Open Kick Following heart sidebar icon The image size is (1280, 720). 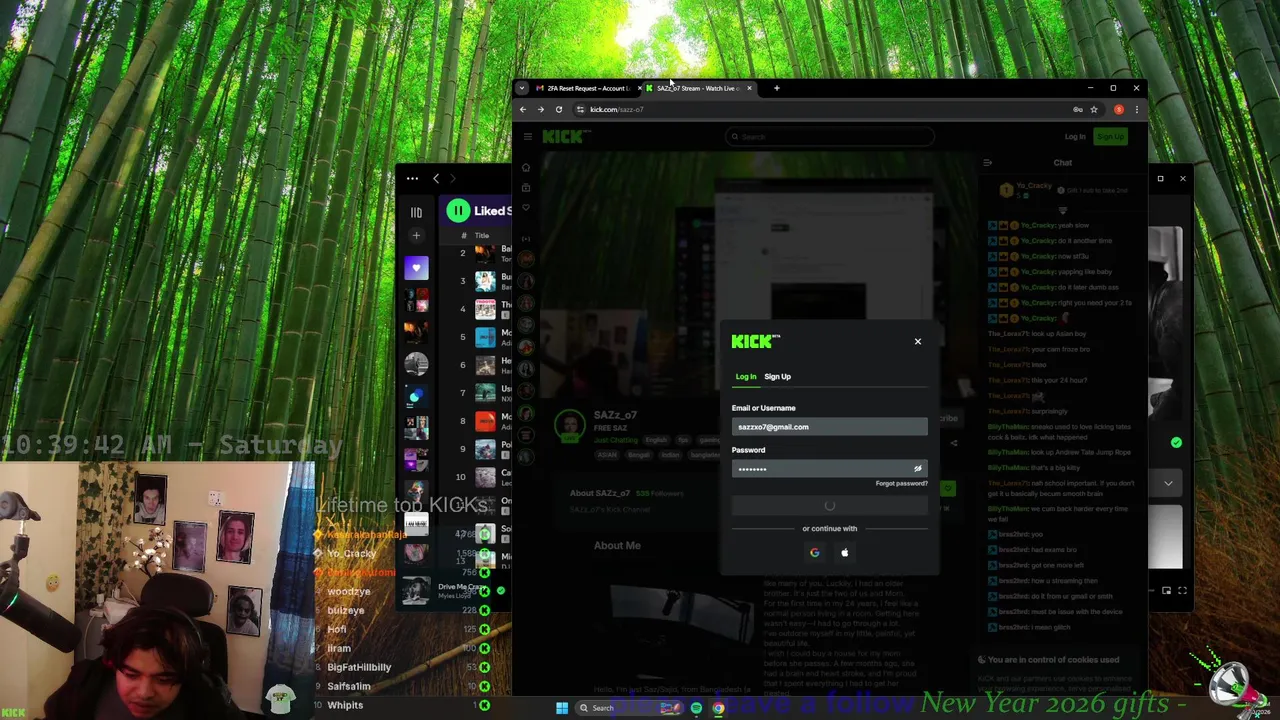pyautogui.click(x=526, y=208)
